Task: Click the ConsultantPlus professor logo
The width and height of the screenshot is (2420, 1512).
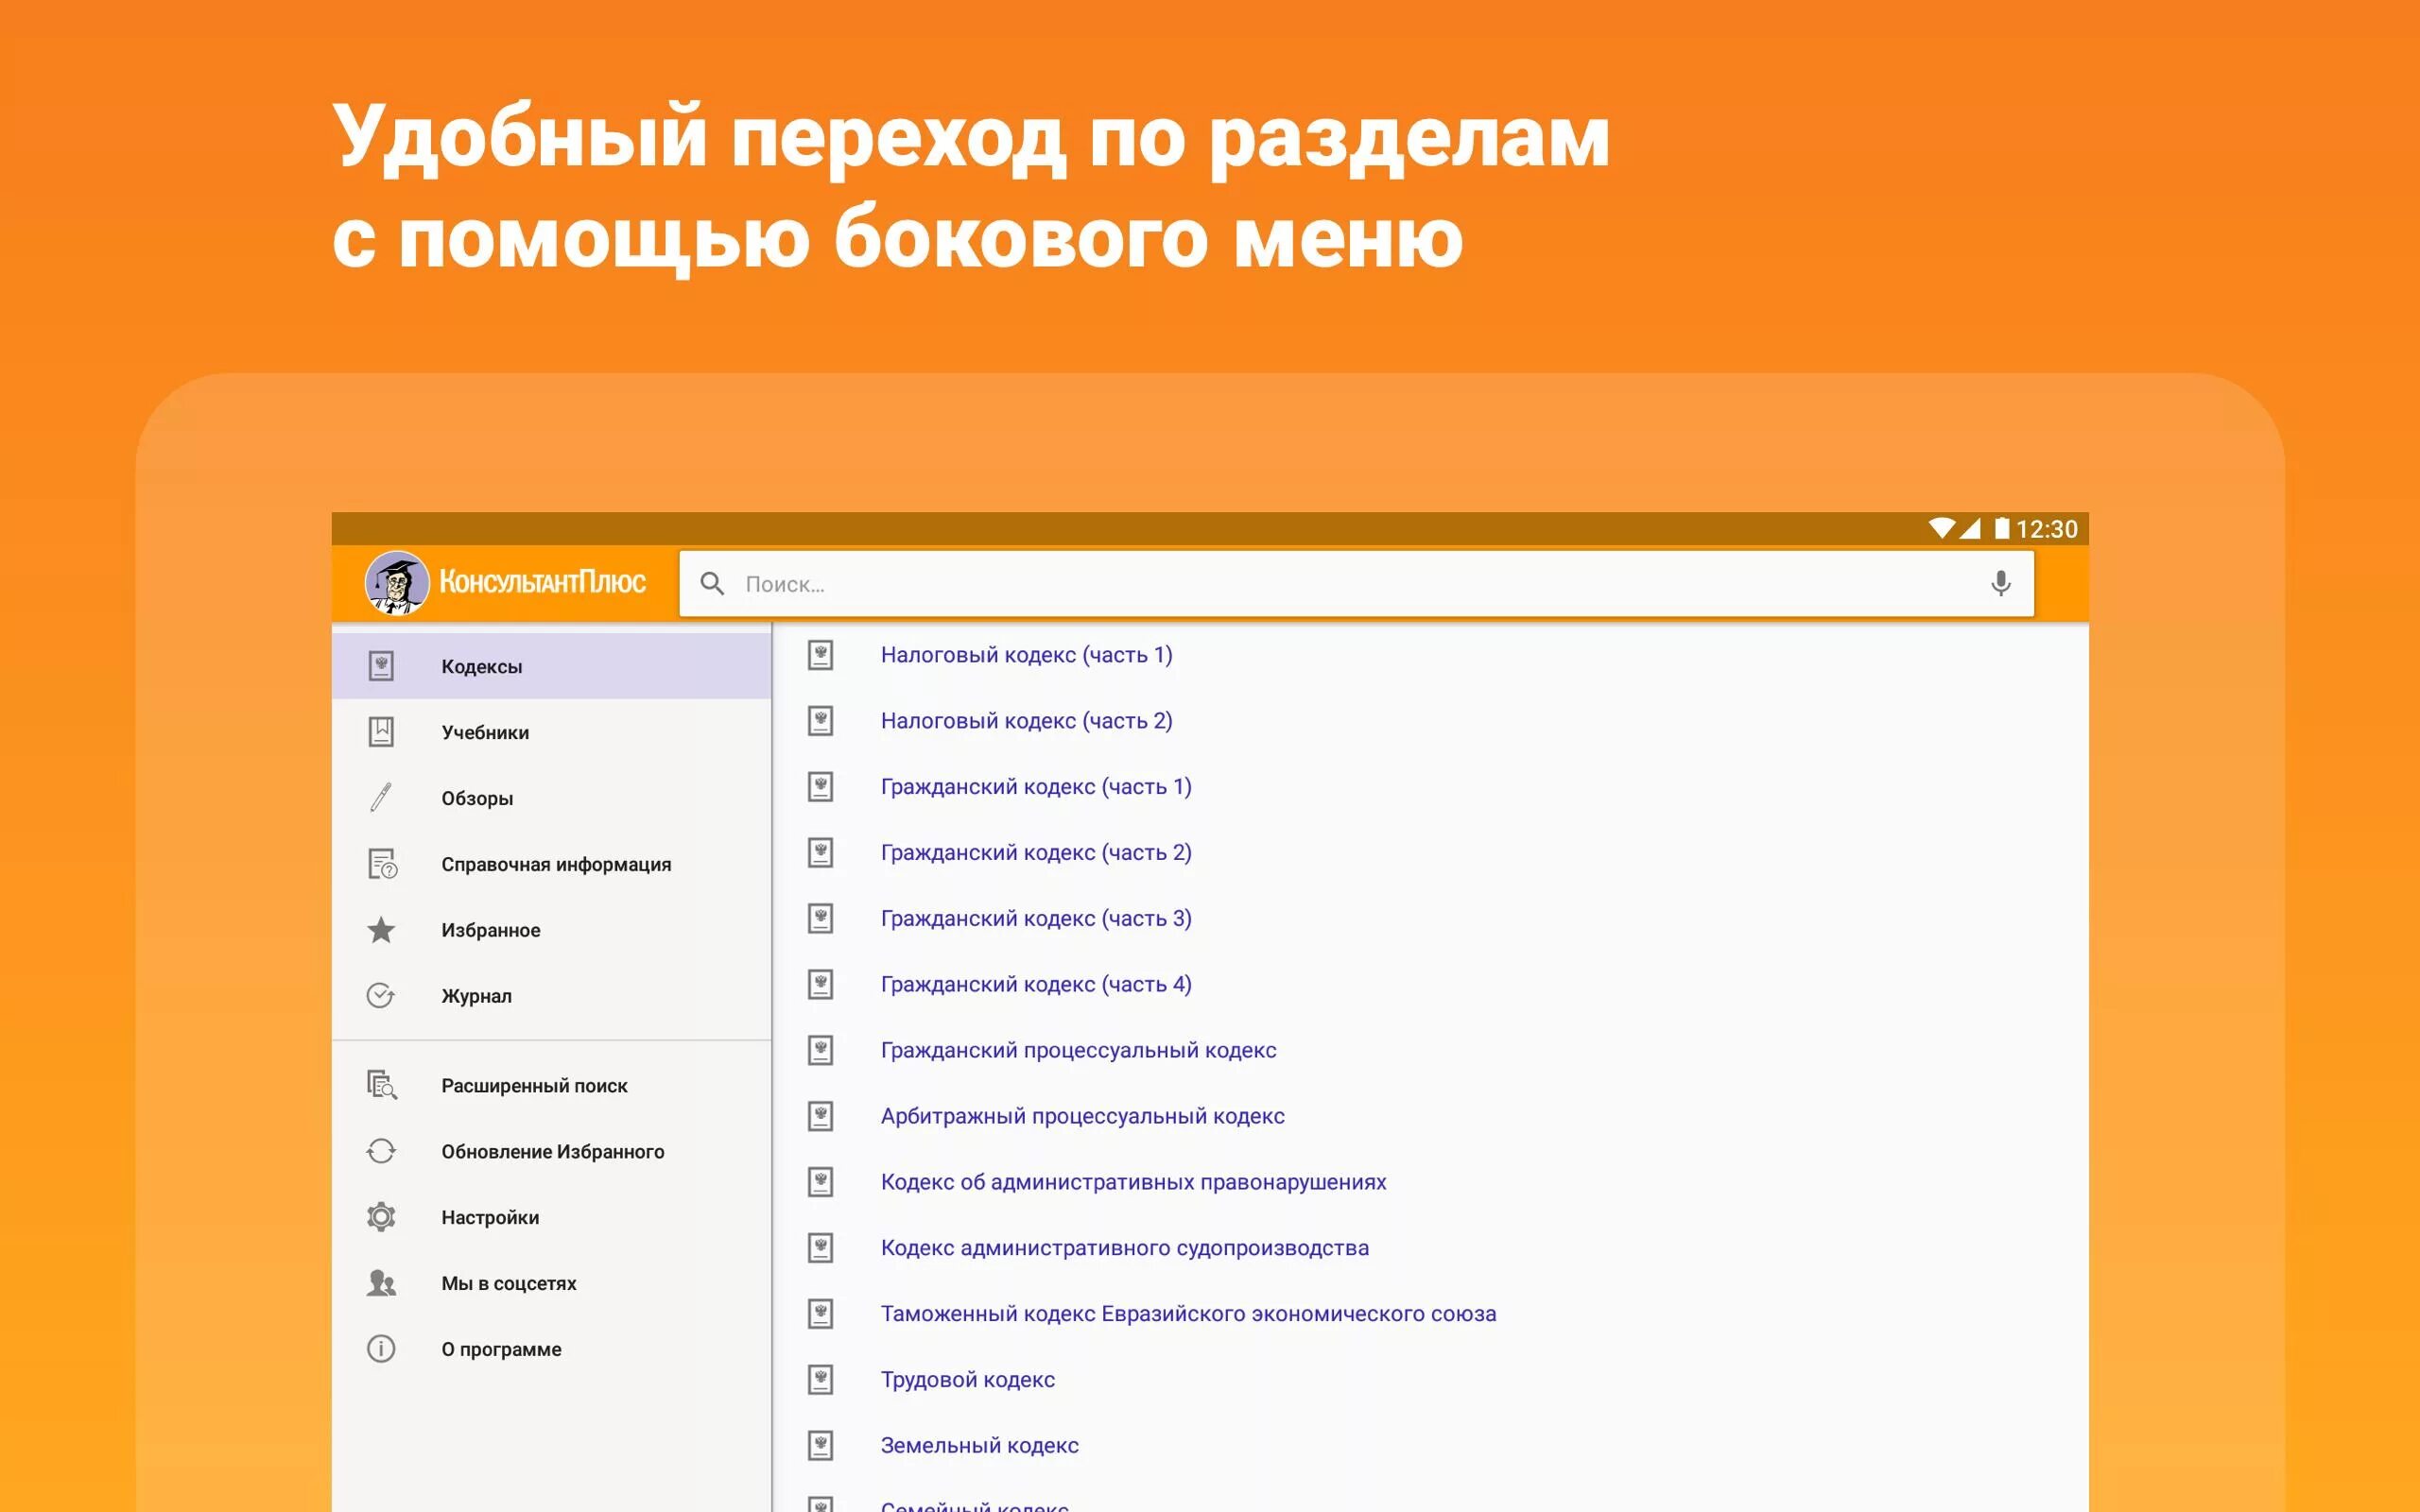Action: (x=396, y=582)
